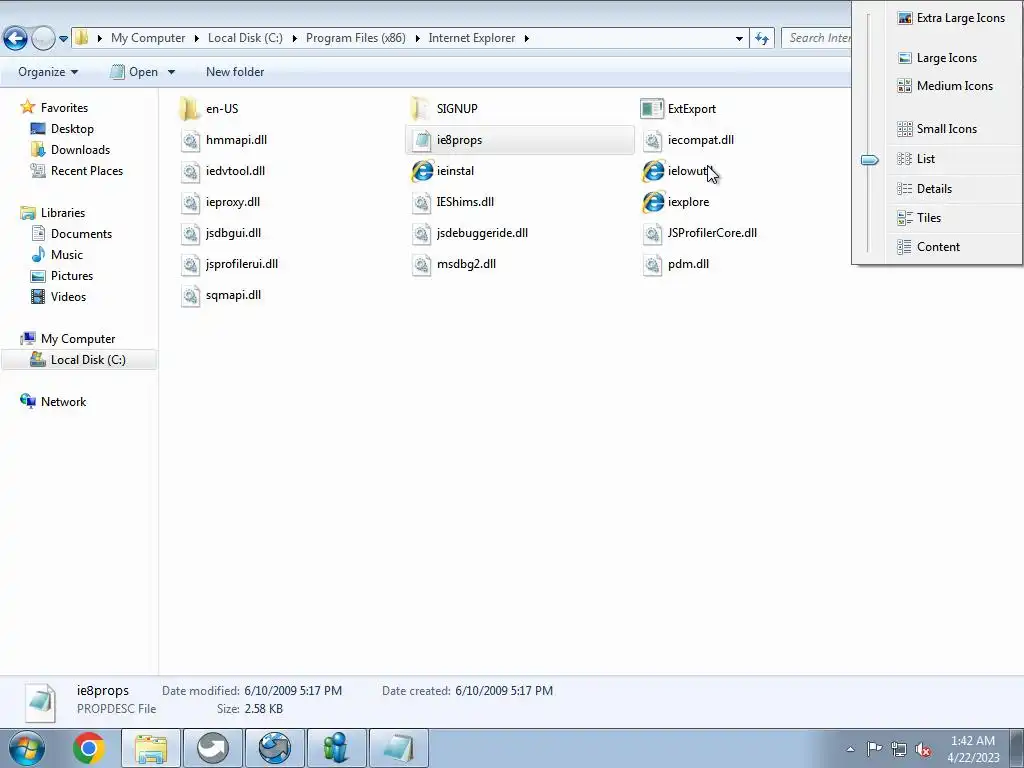Show hidden tray icons arrow
This screenshot has width=1024, height=768.
click(850, 750)
